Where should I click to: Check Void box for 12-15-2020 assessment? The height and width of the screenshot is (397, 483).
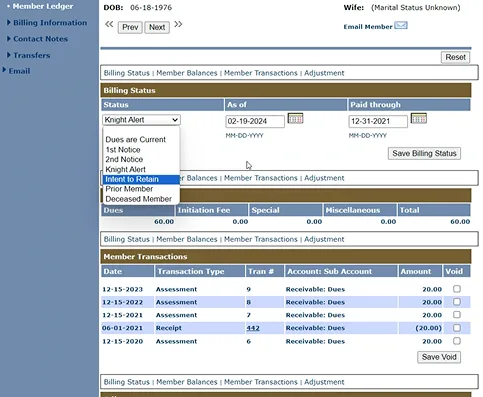point(457,341)
